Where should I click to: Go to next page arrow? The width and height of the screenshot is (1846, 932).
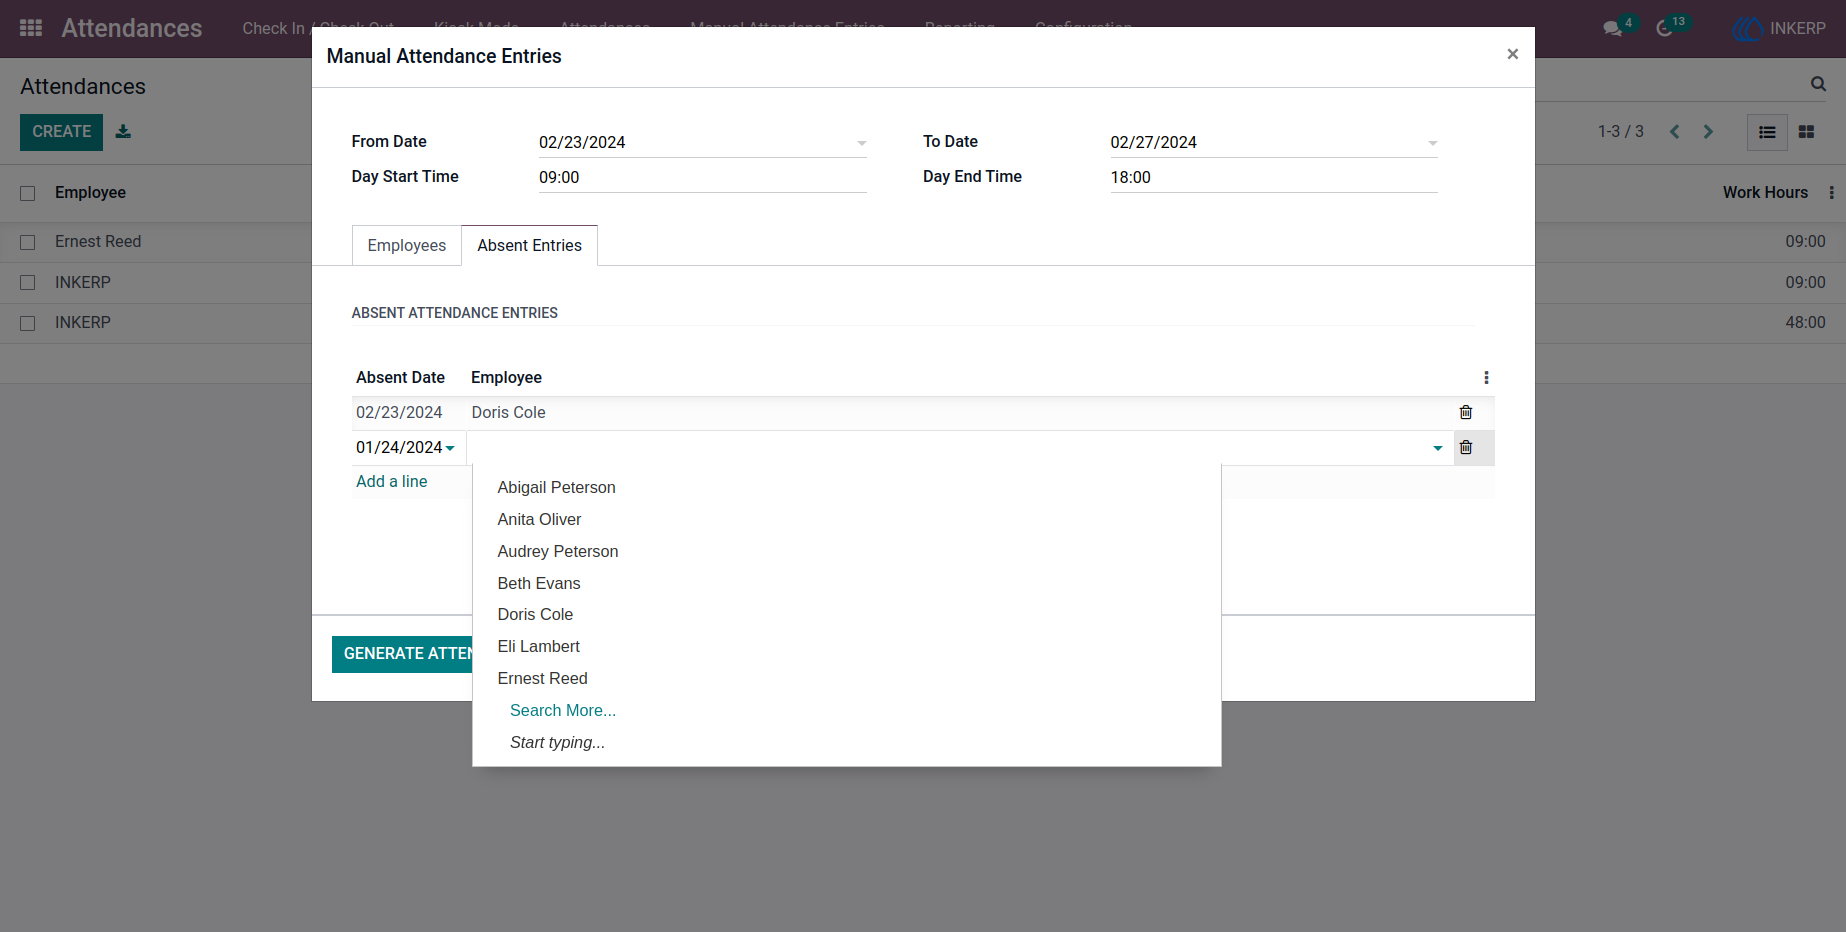pos(1708,132)
